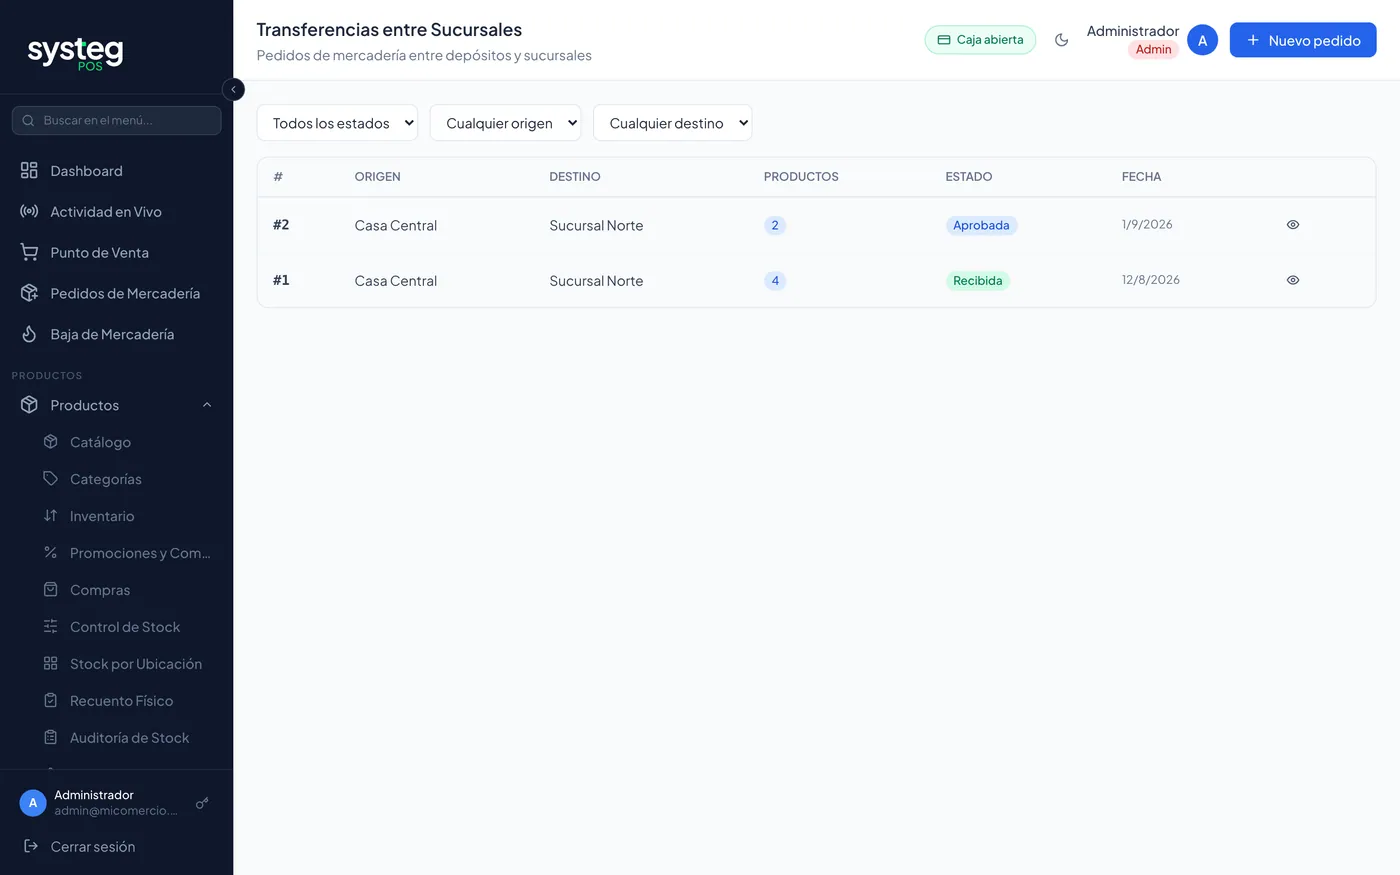Click the Baja de Mercadería flame icon
This screenshot has height=875, width=1400.
(29, 335)
